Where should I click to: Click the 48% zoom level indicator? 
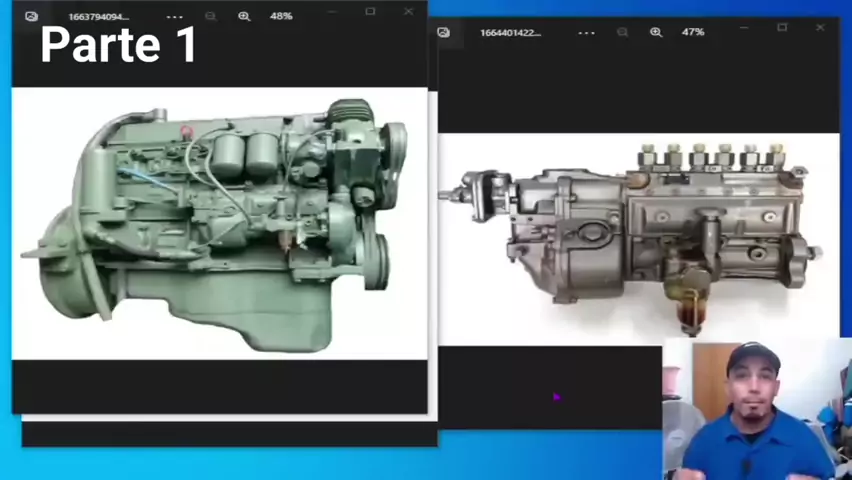click(x=281, y=17)
